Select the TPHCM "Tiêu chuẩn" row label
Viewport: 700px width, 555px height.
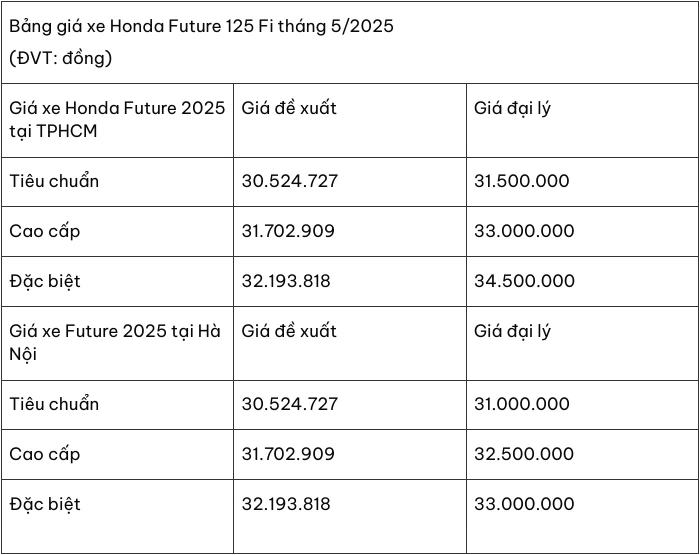point(54,181)
